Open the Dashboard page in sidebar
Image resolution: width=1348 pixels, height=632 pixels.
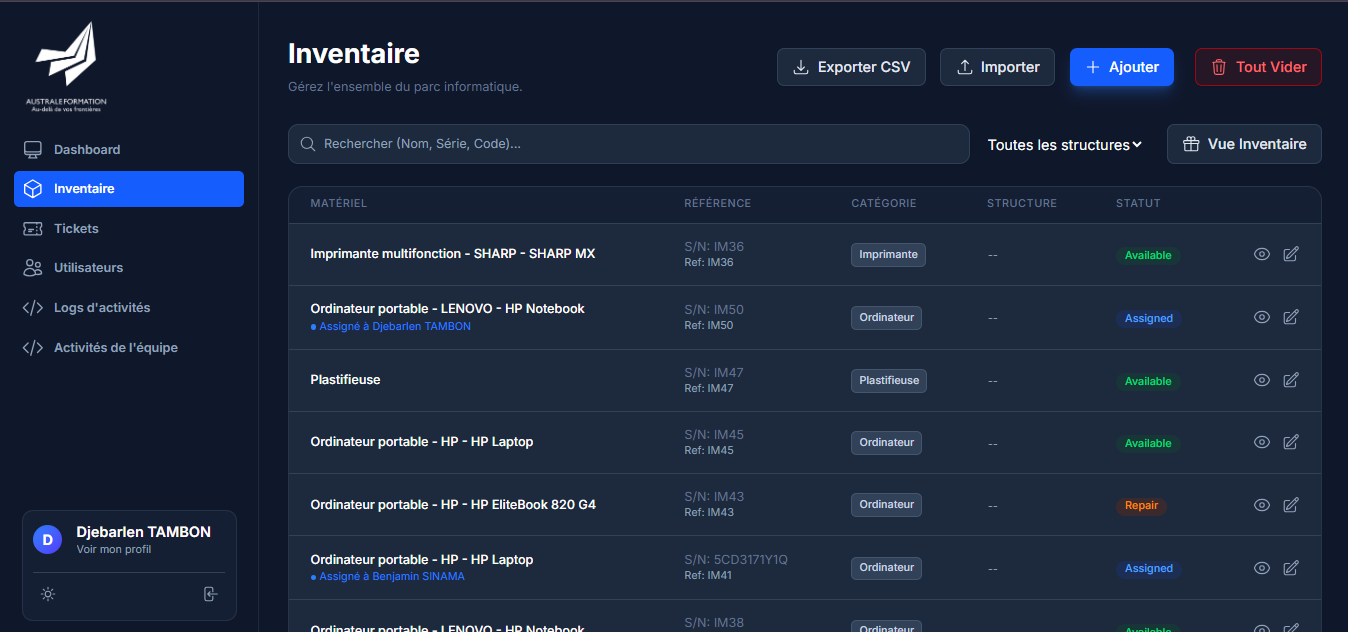click(x=129, y=149)
